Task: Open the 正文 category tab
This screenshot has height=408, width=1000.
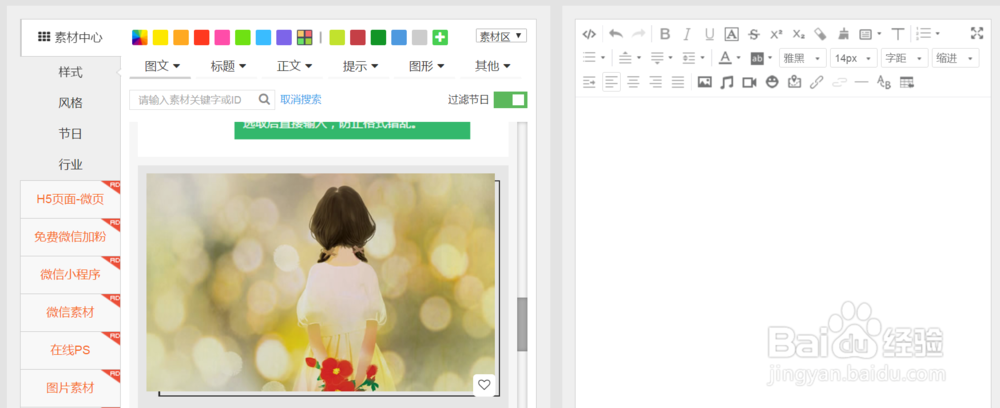Action: (294, 66)
